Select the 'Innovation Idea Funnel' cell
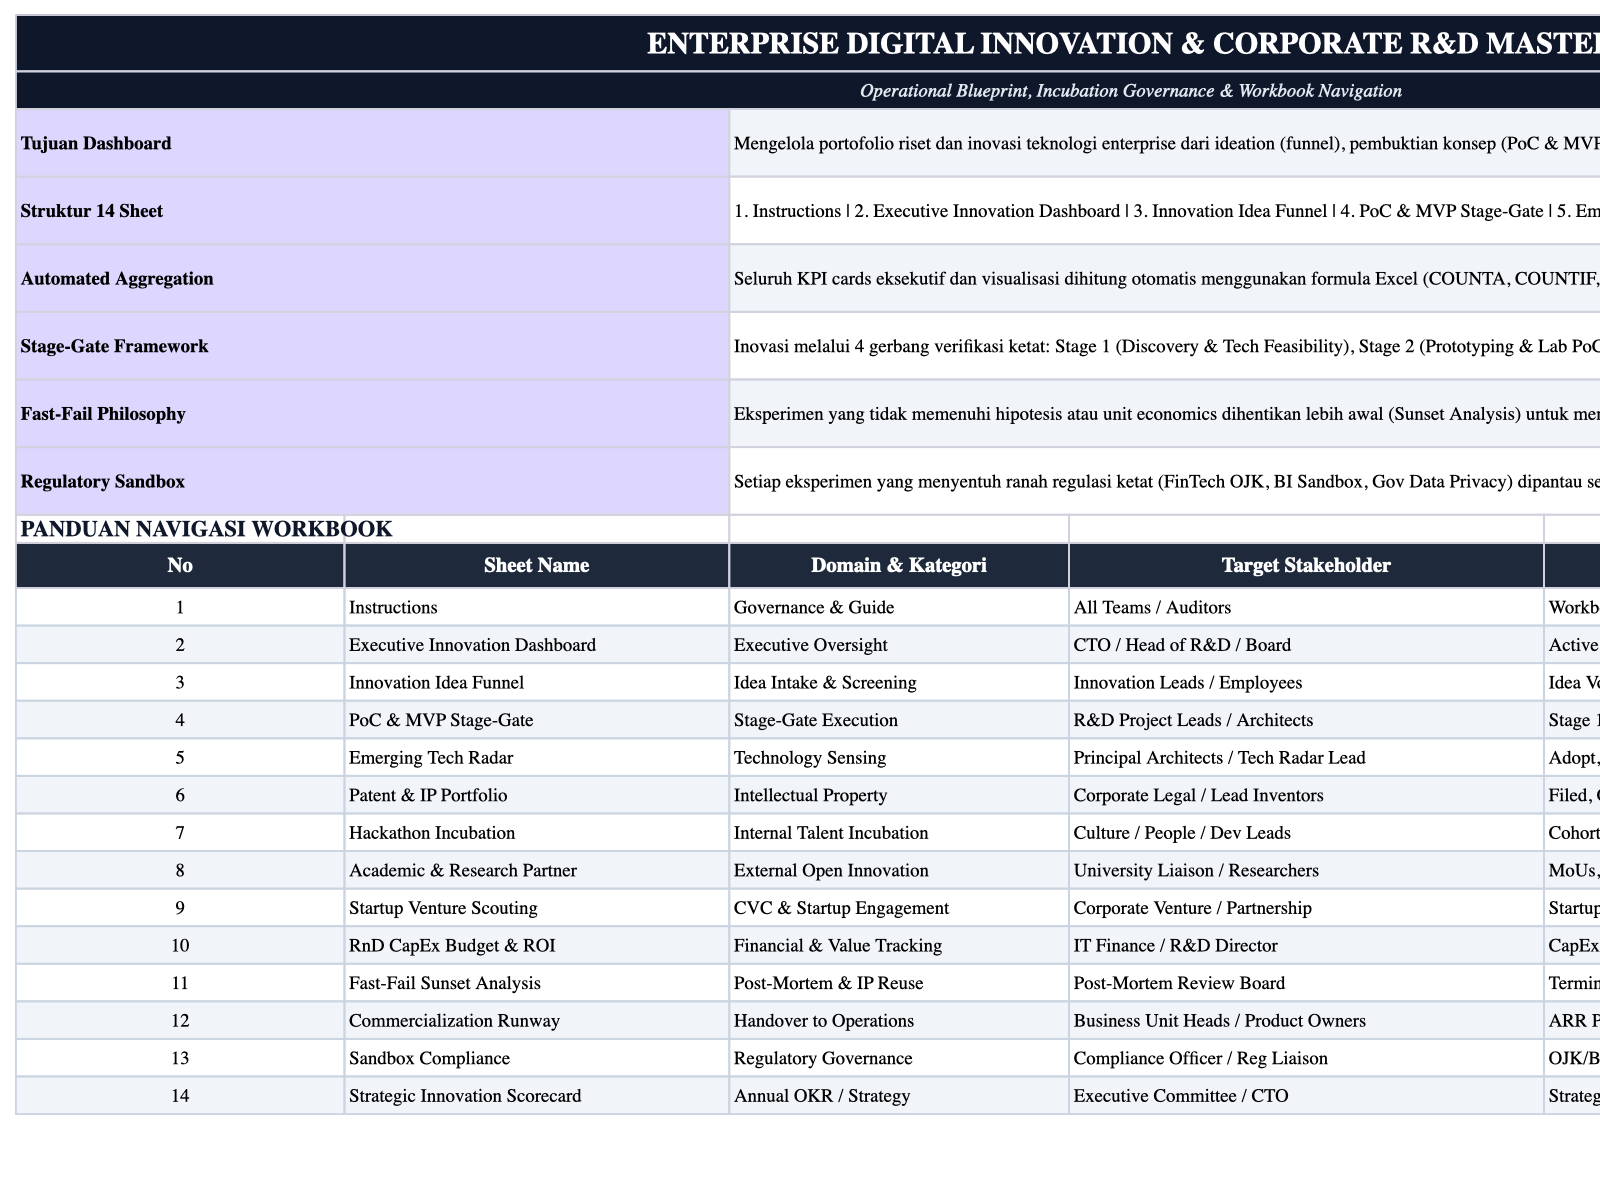Screen dimensions: 1600x1192 [537, 683]
